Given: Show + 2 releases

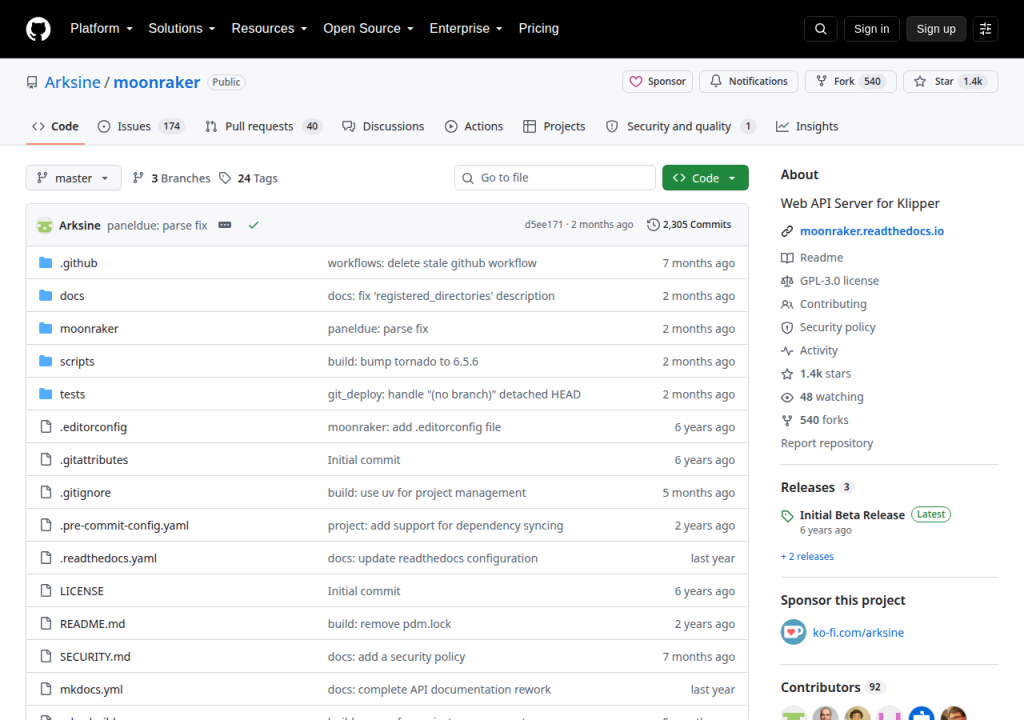Looking at the screenshot, I should [807, 556].
